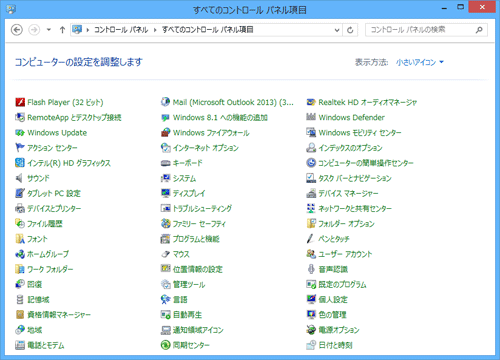Open the Realtek HD オーディオマネージャ icon
Image resolution: width=500 pixels, height=360 pixels.
[311, 102]
